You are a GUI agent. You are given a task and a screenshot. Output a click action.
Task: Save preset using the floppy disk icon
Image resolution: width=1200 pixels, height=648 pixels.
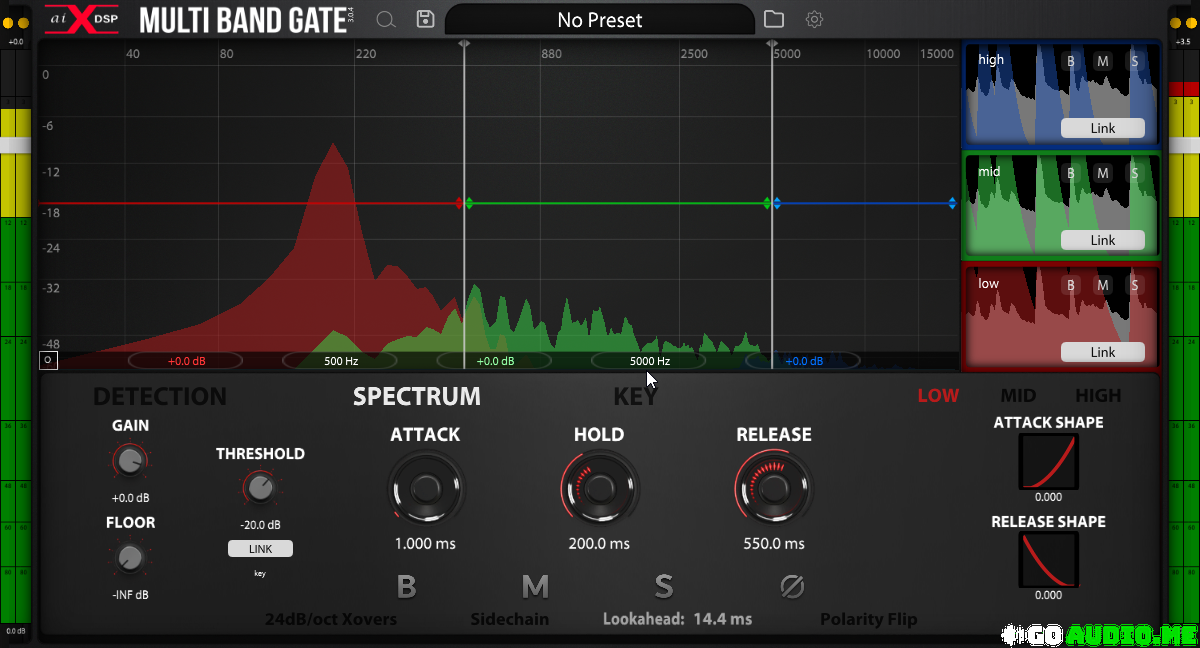426,19
